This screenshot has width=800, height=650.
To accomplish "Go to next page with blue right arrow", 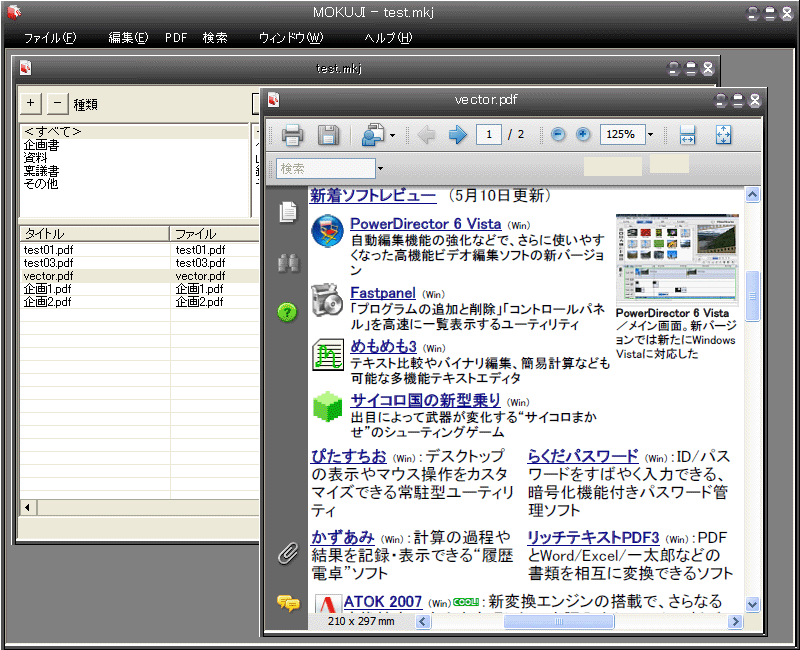I will click(458, 135).
